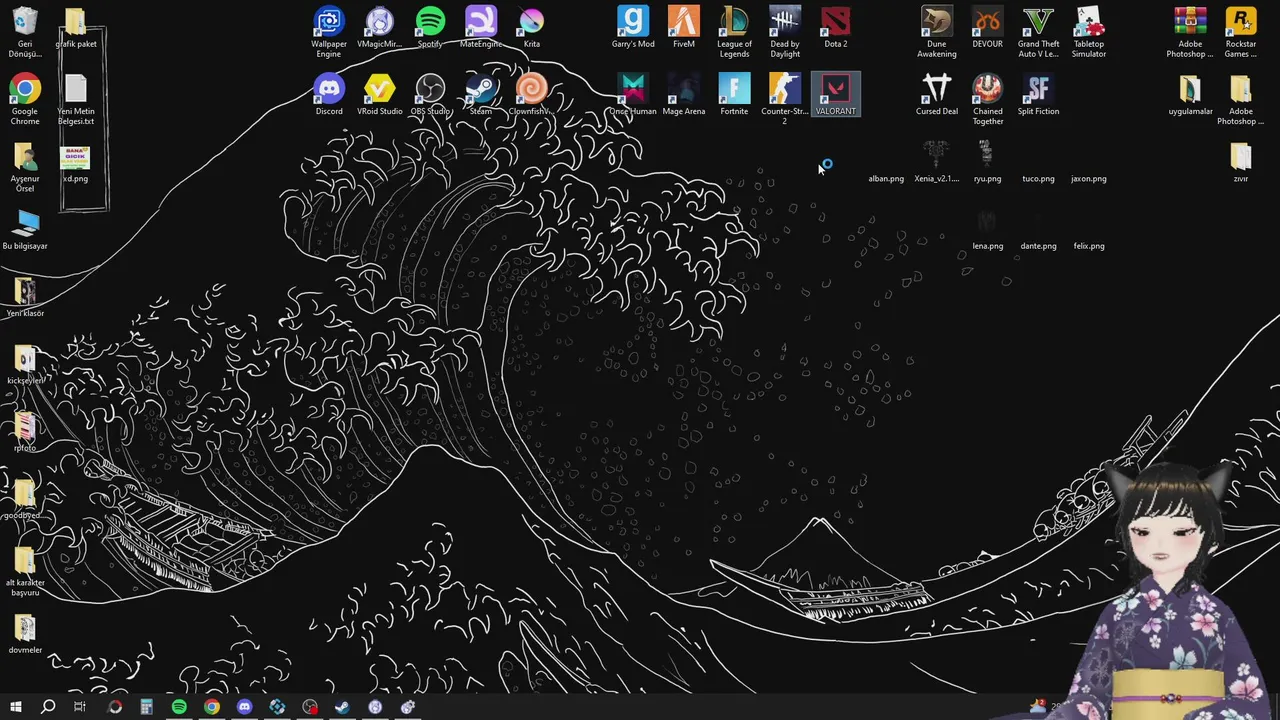This screenshot has height=720, width=1280.
Task: Open ryu.png image file
Action: [988, 161]
